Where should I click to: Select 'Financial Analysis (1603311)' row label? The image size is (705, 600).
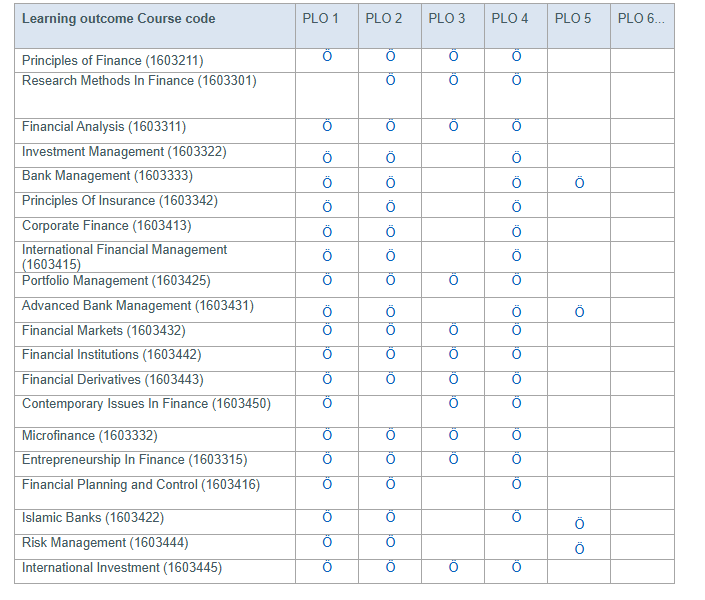pyautogui.click(x=104, y=127)
